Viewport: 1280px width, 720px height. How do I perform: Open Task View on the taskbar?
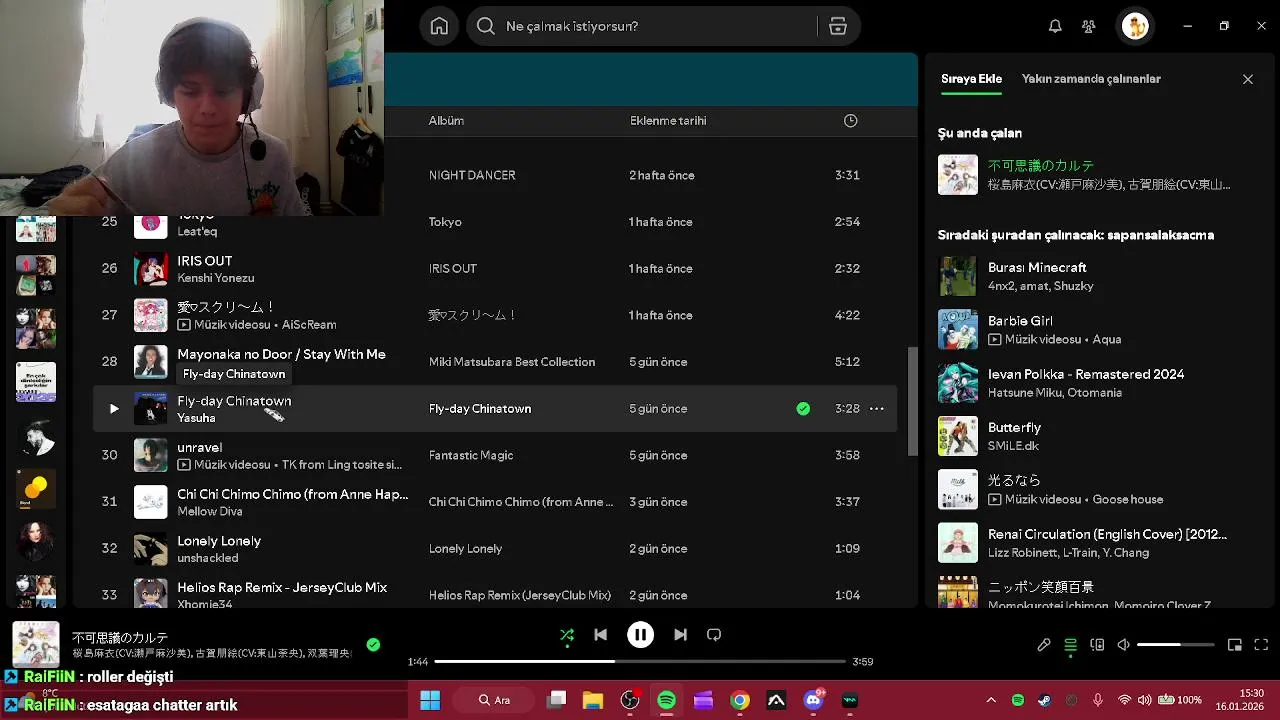pyautogui.click(x=556, y=700)
